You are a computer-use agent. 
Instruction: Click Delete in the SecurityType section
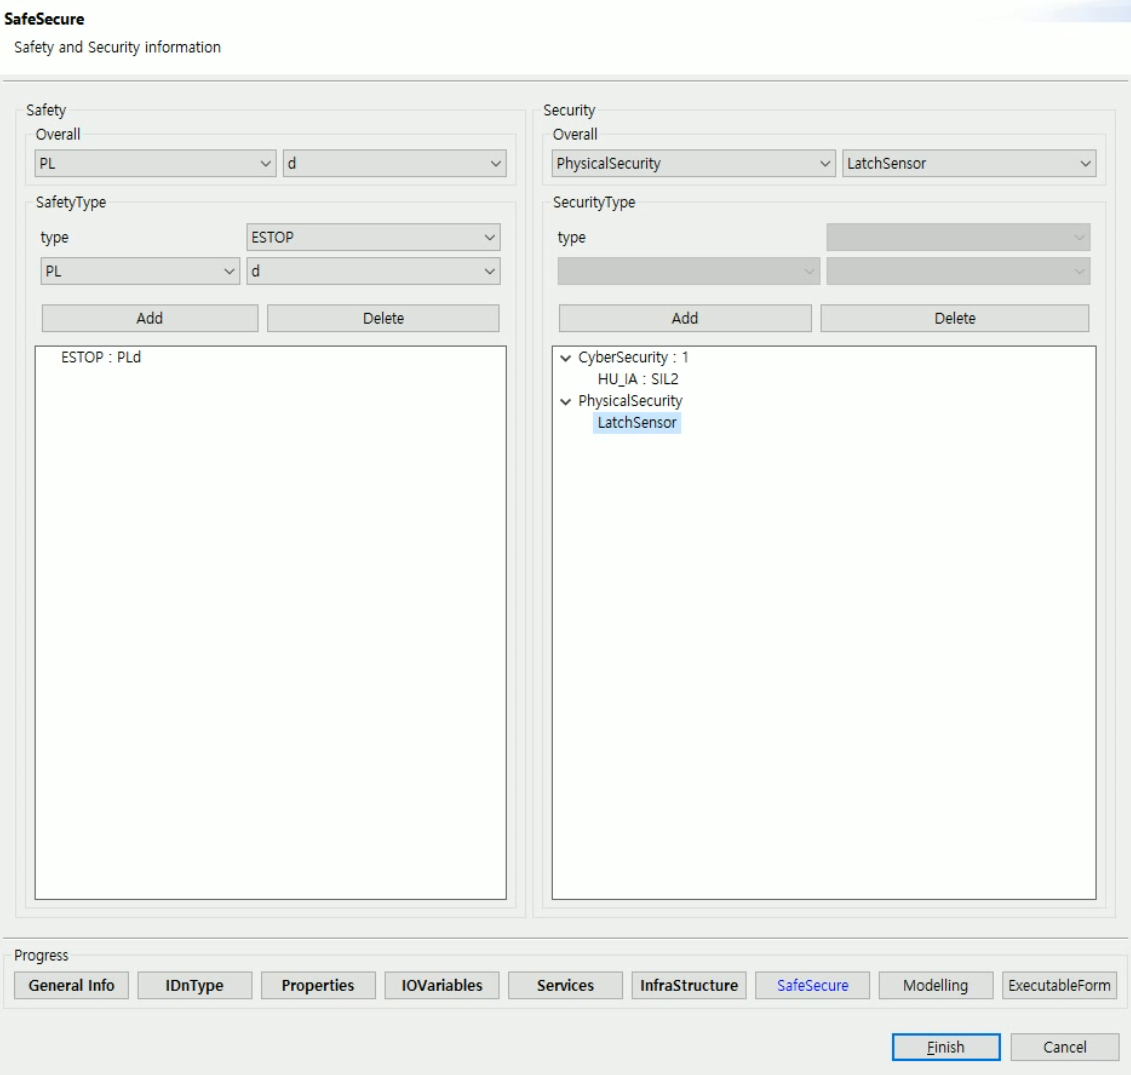tap(956, 318)
